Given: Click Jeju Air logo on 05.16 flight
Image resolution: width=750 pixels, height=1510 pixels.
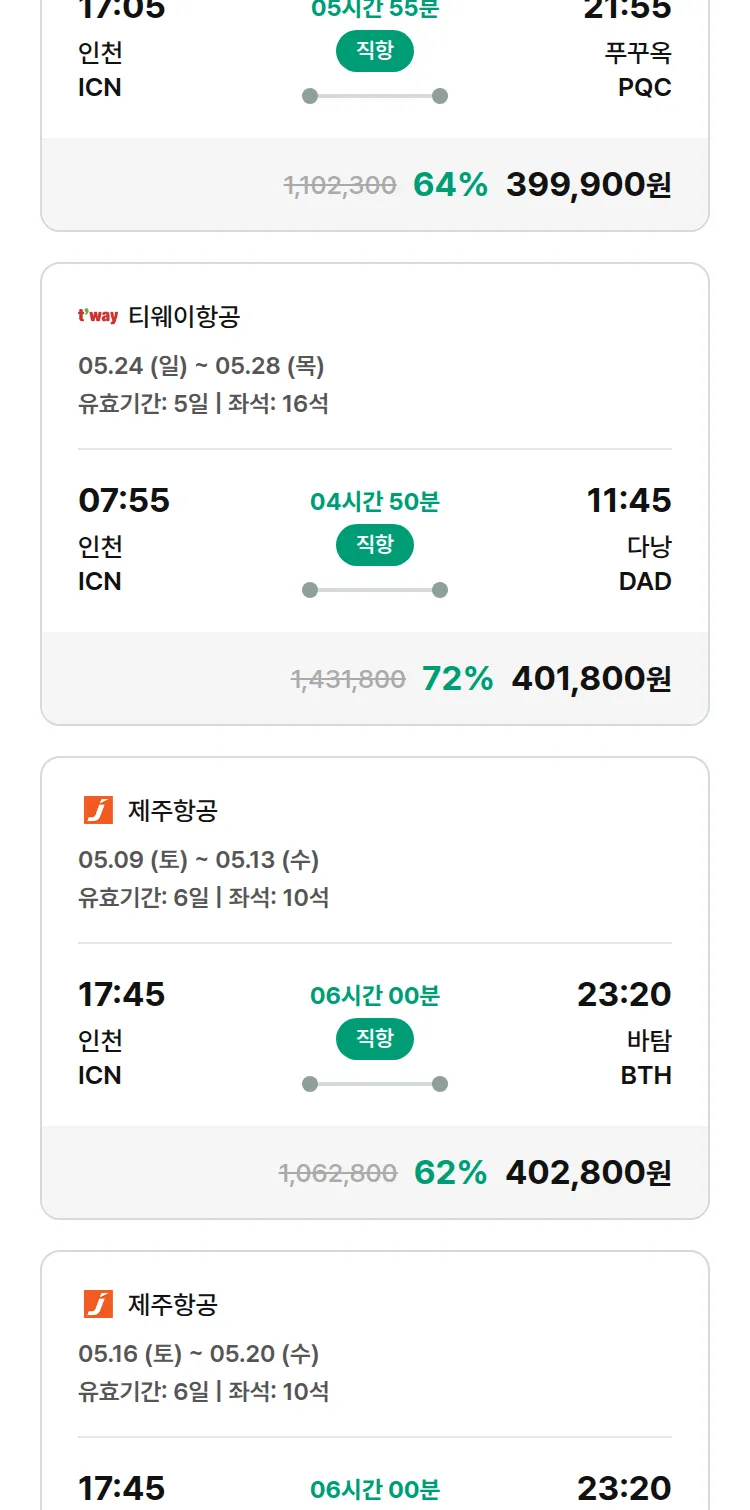Looking at the screenshot, I should 98,1304.
